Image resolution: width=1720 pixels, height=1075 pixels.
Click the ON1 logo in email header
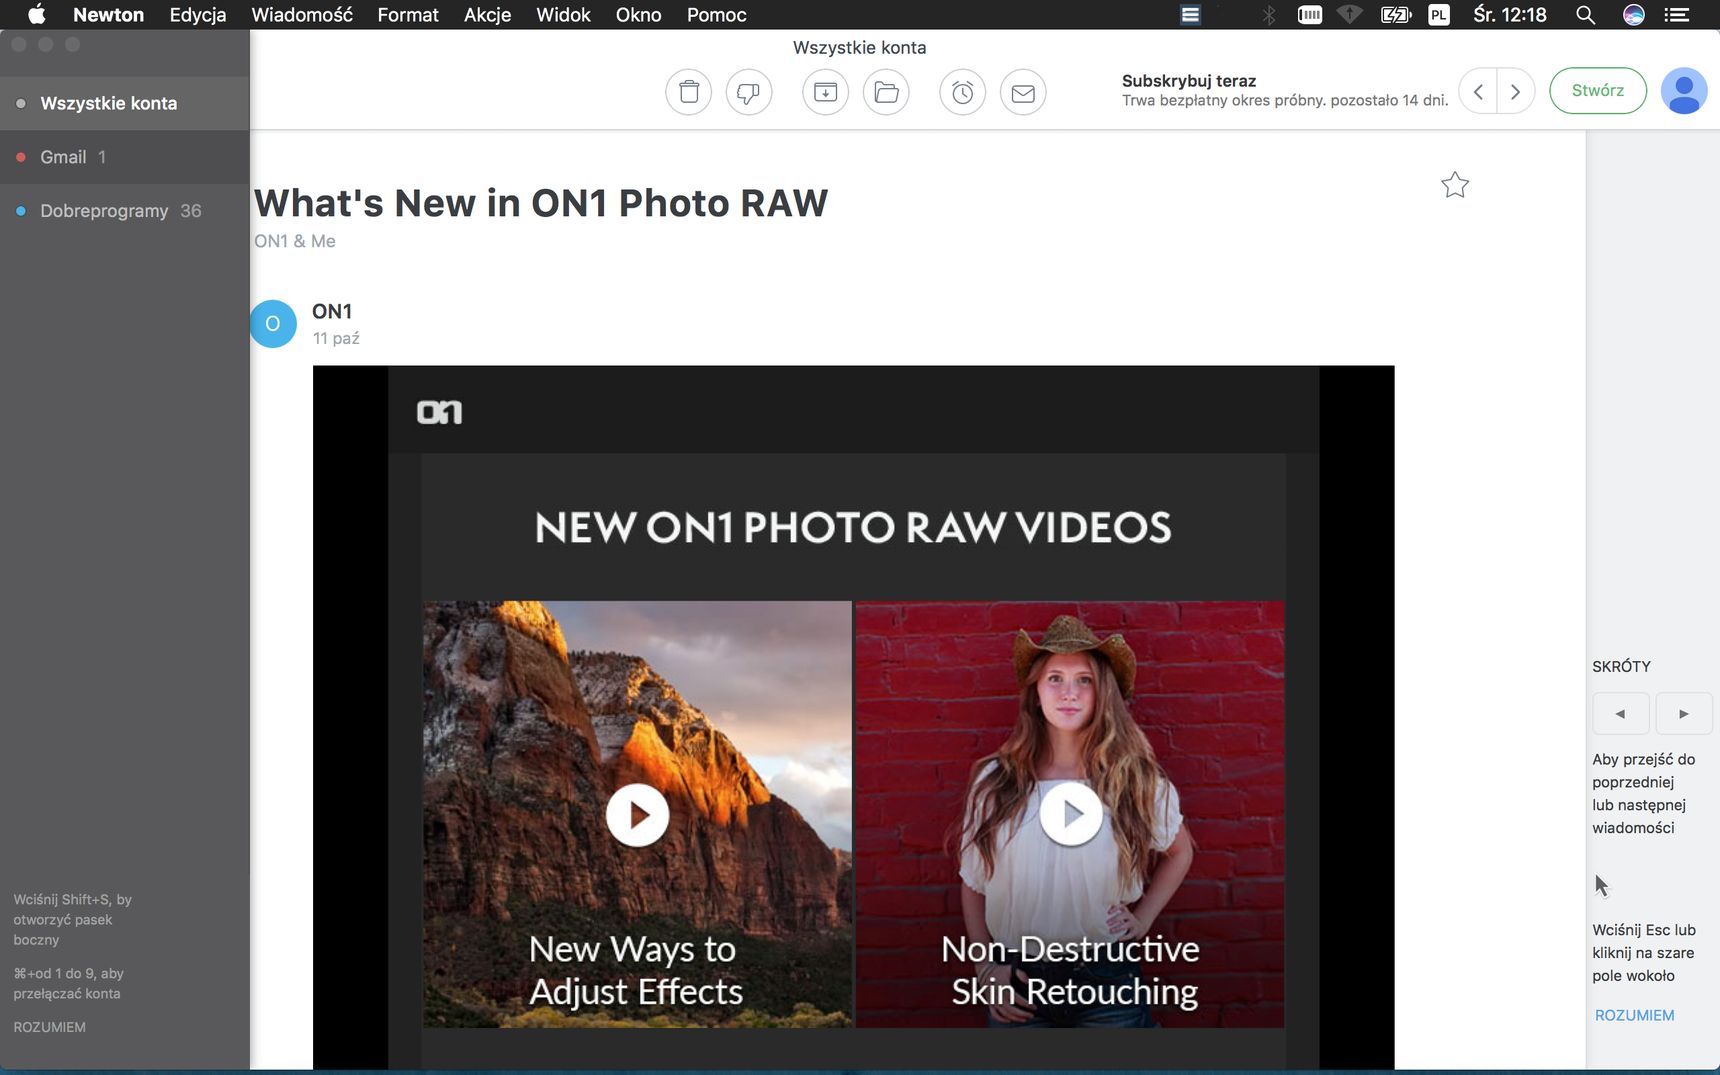coord(440,412)
